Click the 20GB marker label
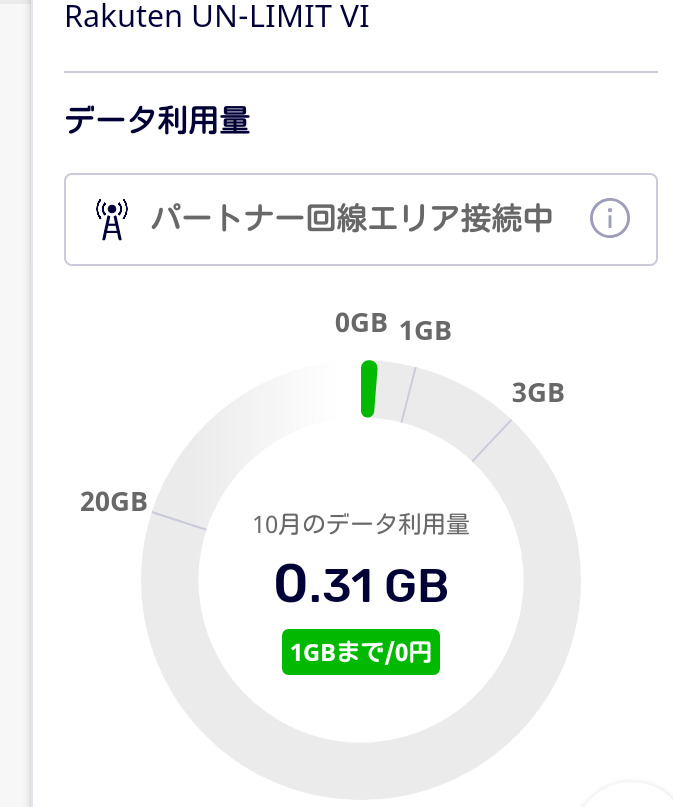This screenshot has height=807, width=673. 114,501
